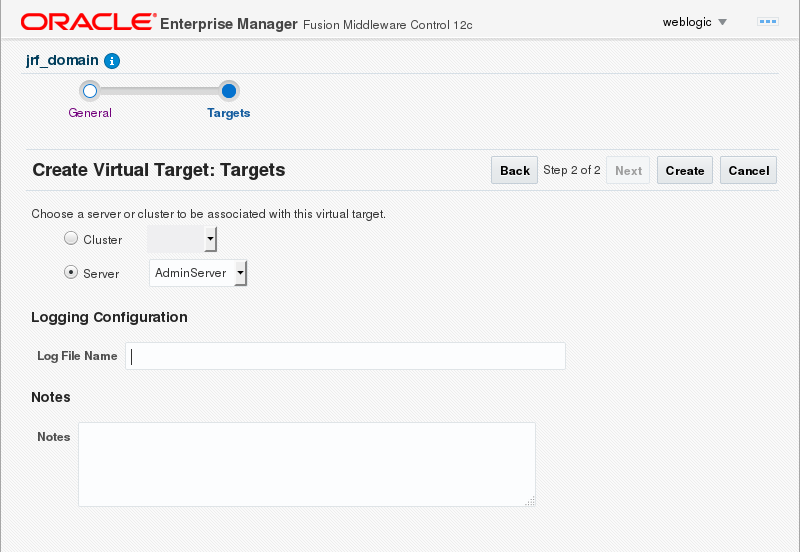Go to the General step label

[x=90, y=113]
